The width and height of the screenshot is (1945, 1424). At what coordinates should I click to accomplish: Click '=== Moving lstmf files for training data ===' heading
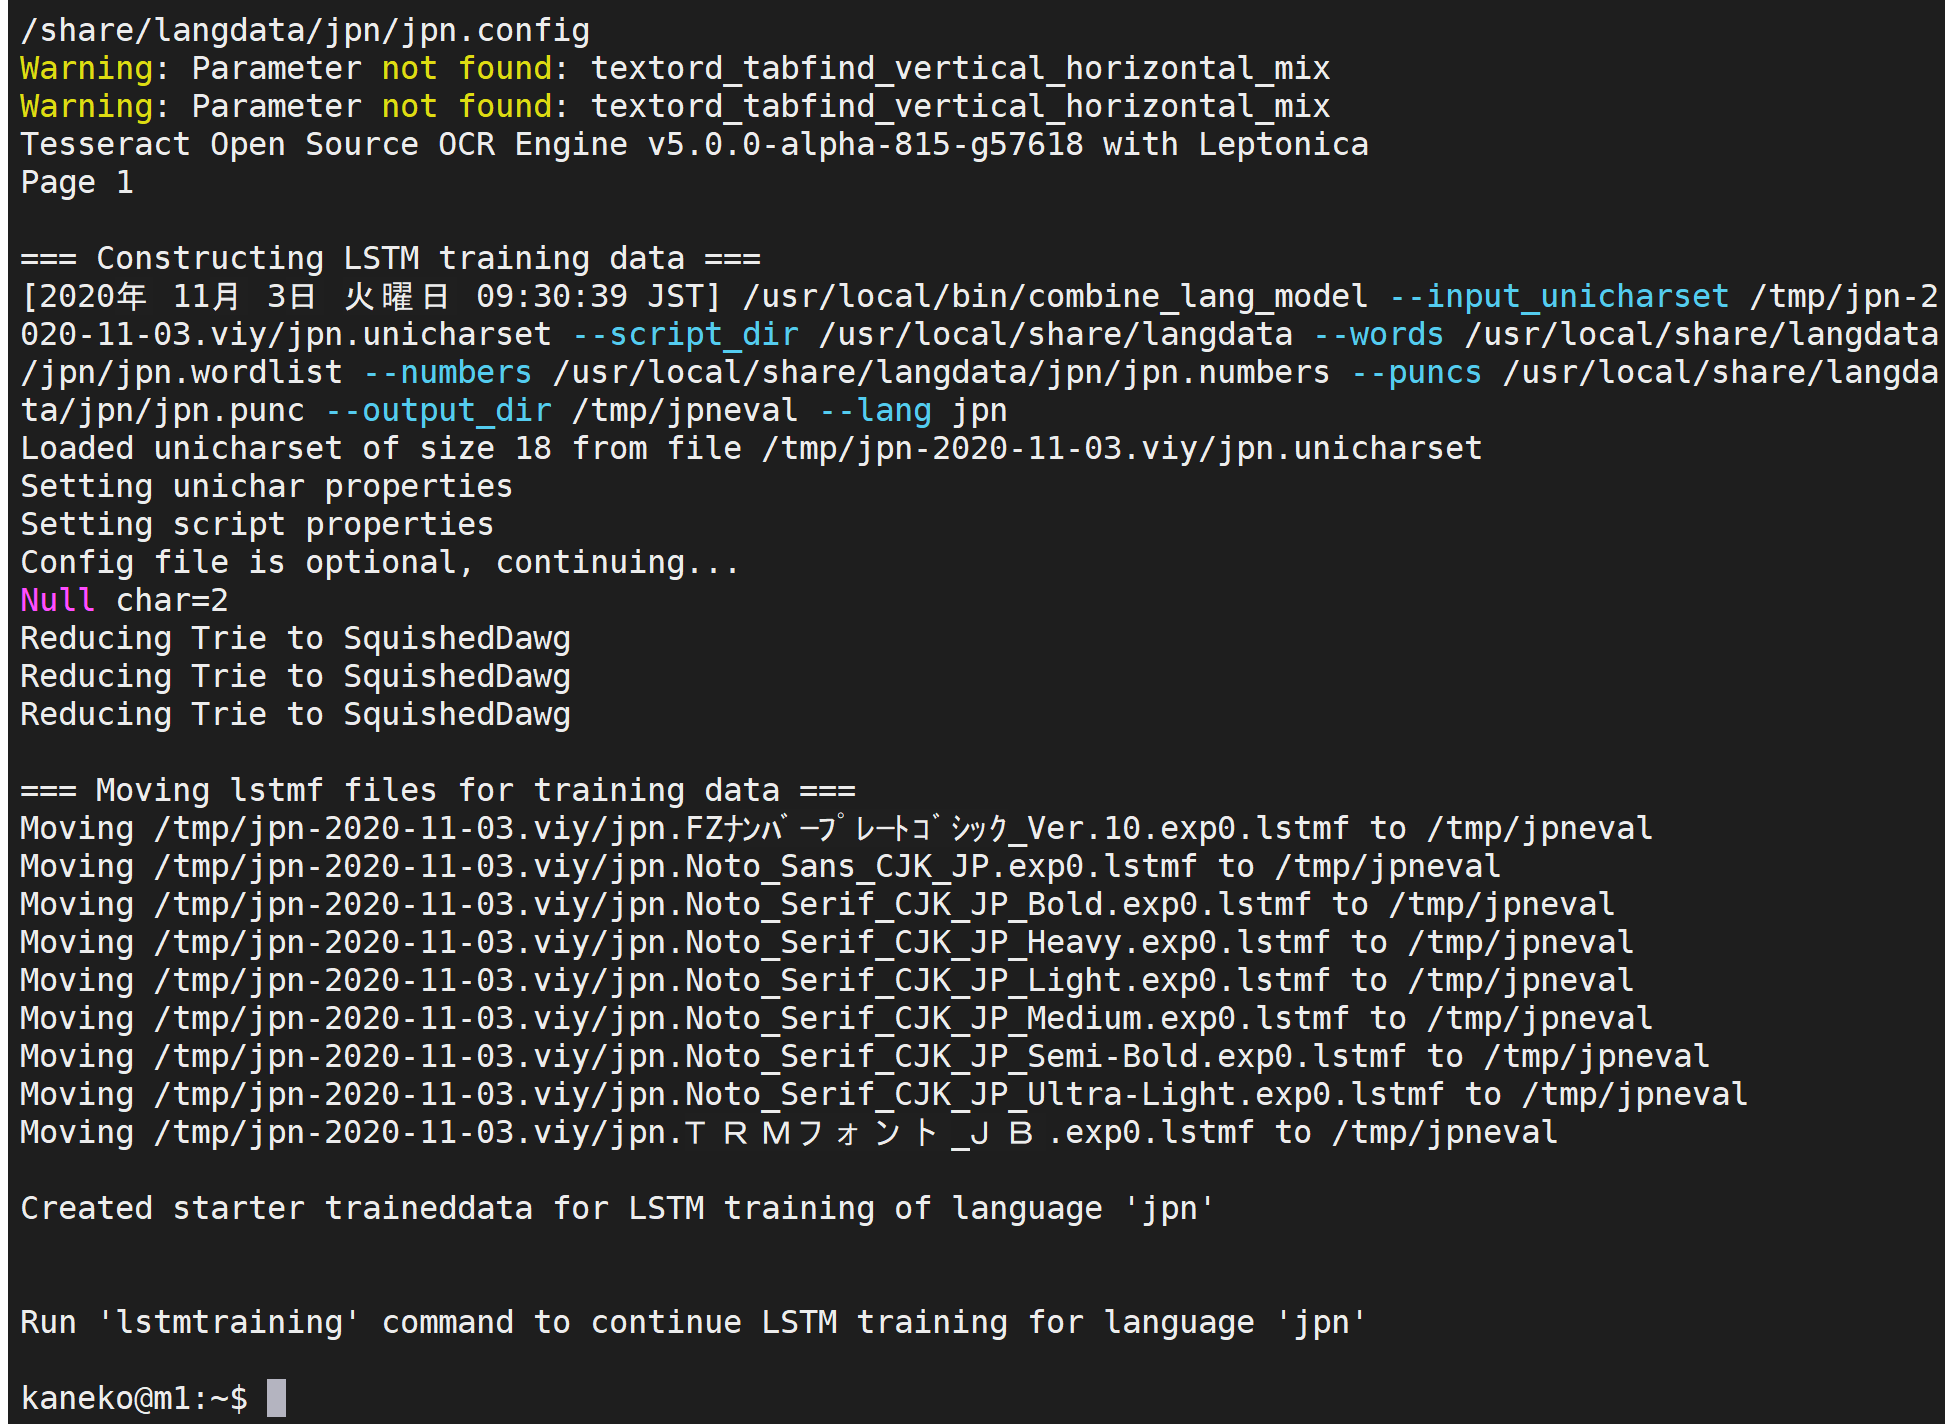pos(438,791)
